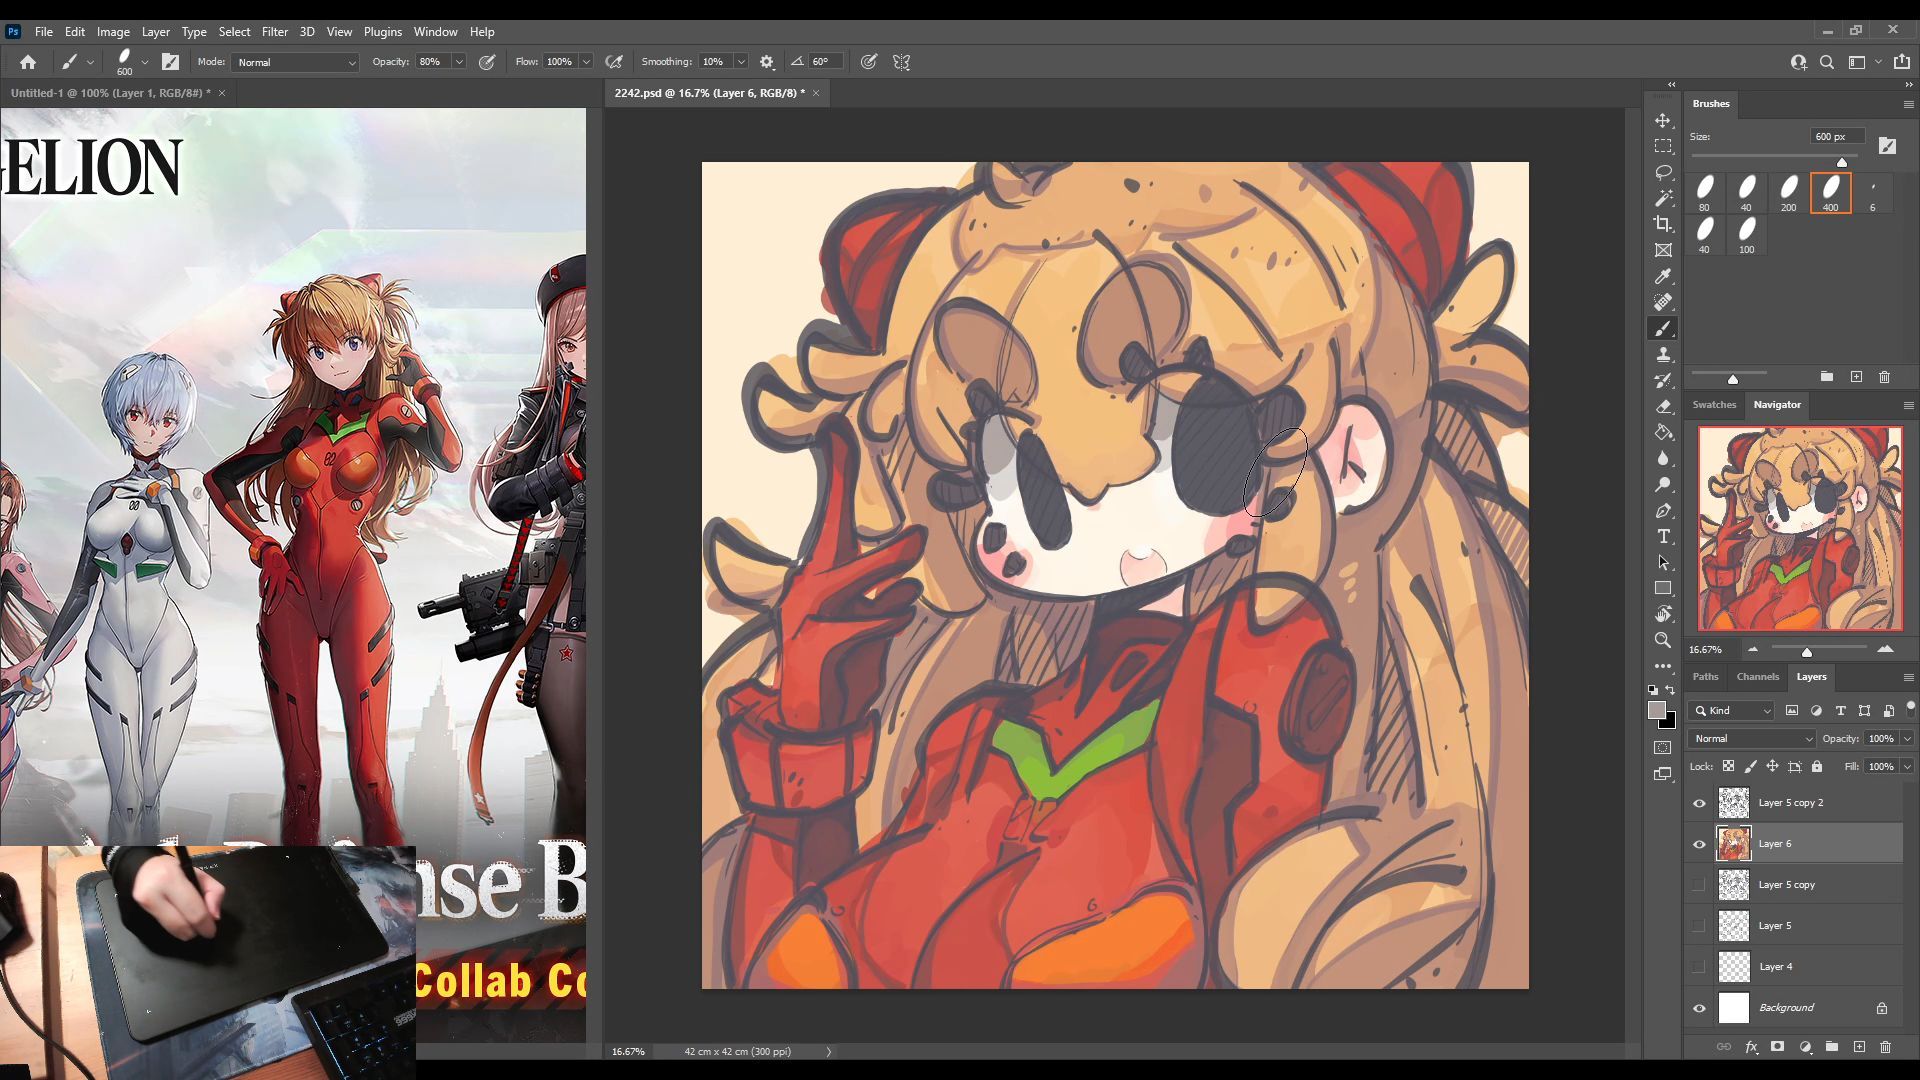Select the Brush tool in toolbox
The height and width of the screenshot is (1080, 1920).
coord(1663,329)
